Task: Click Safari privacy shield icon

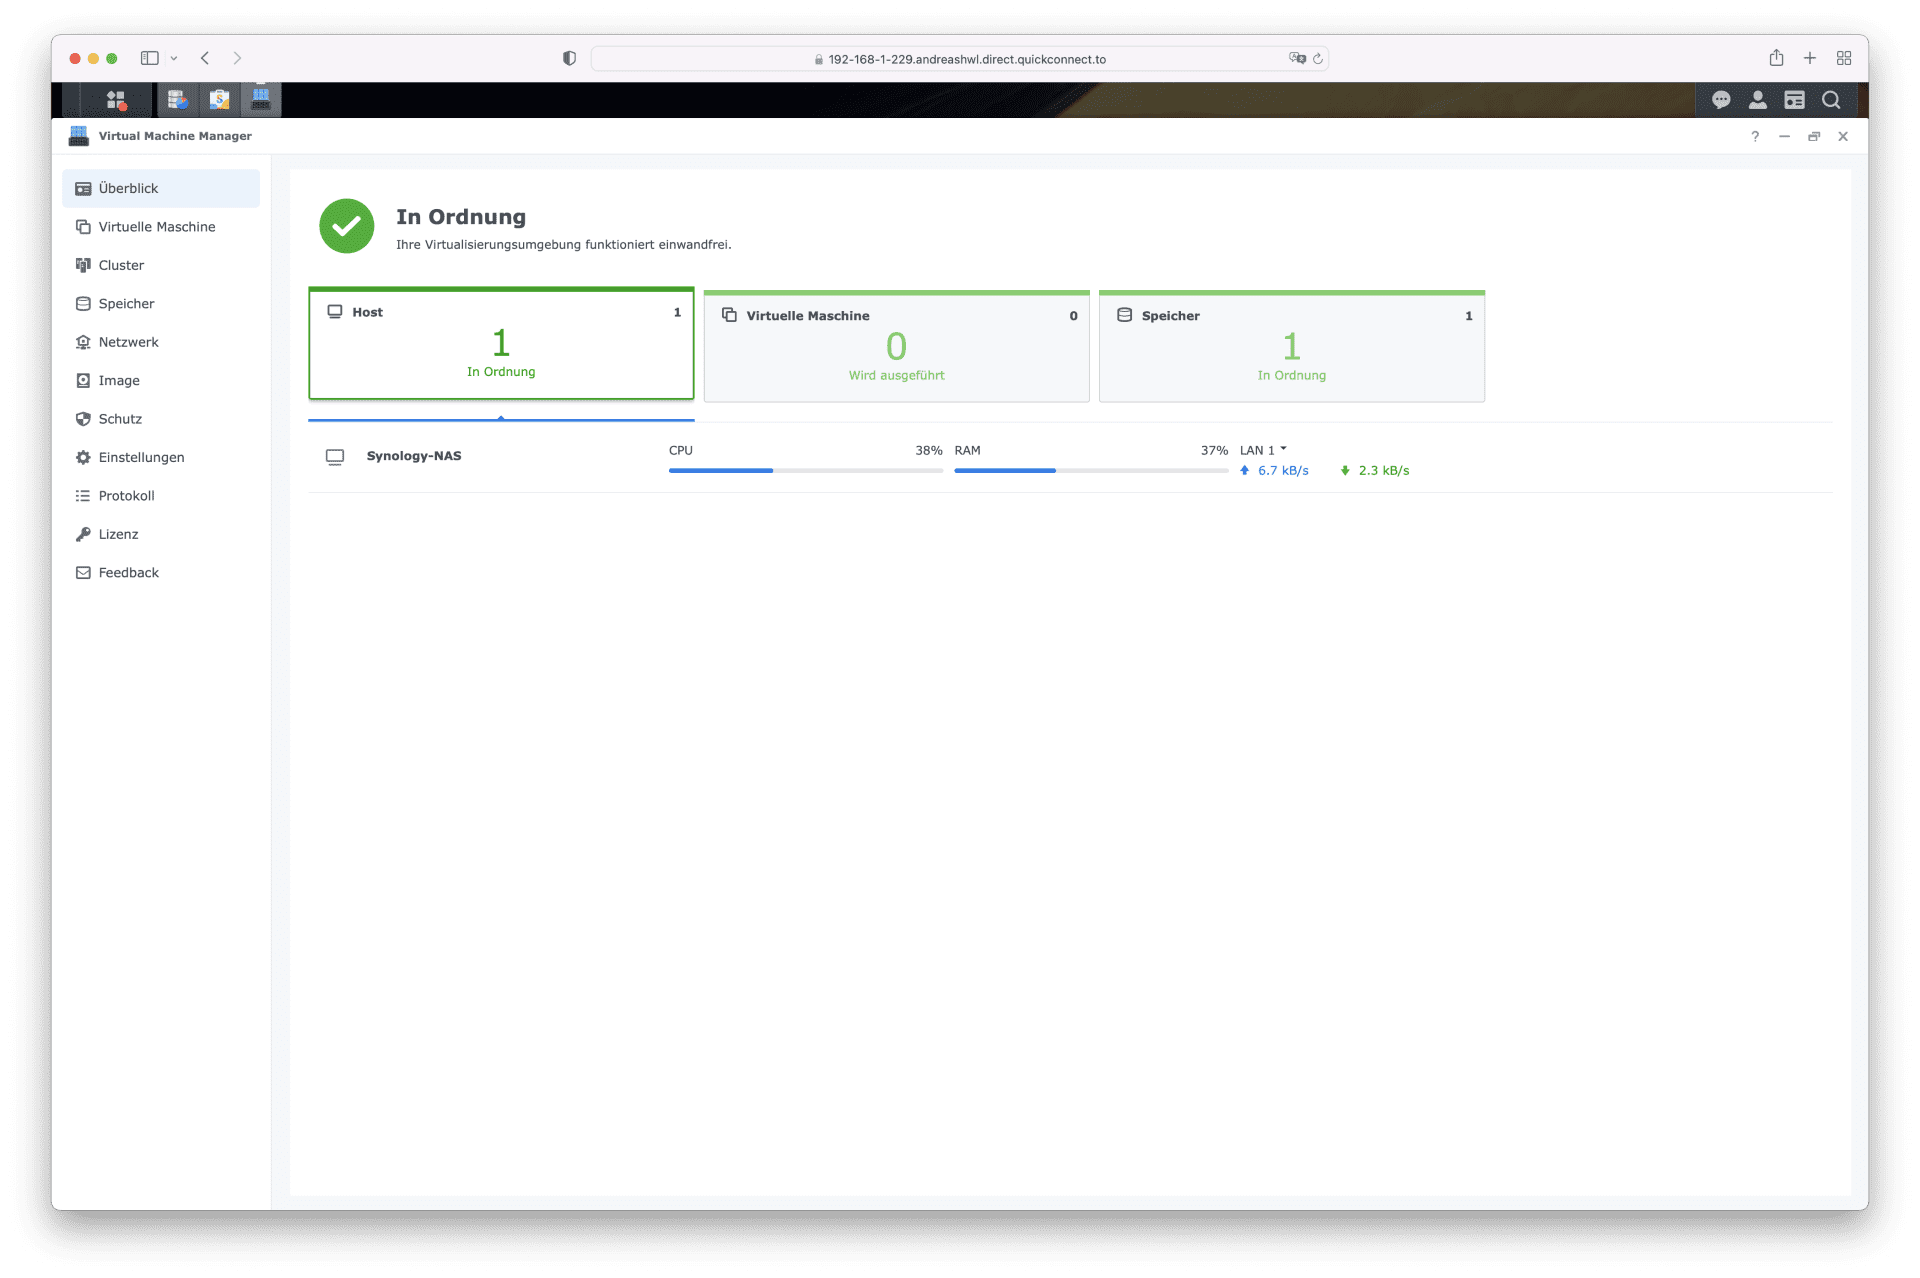Action: pos(569,58)
